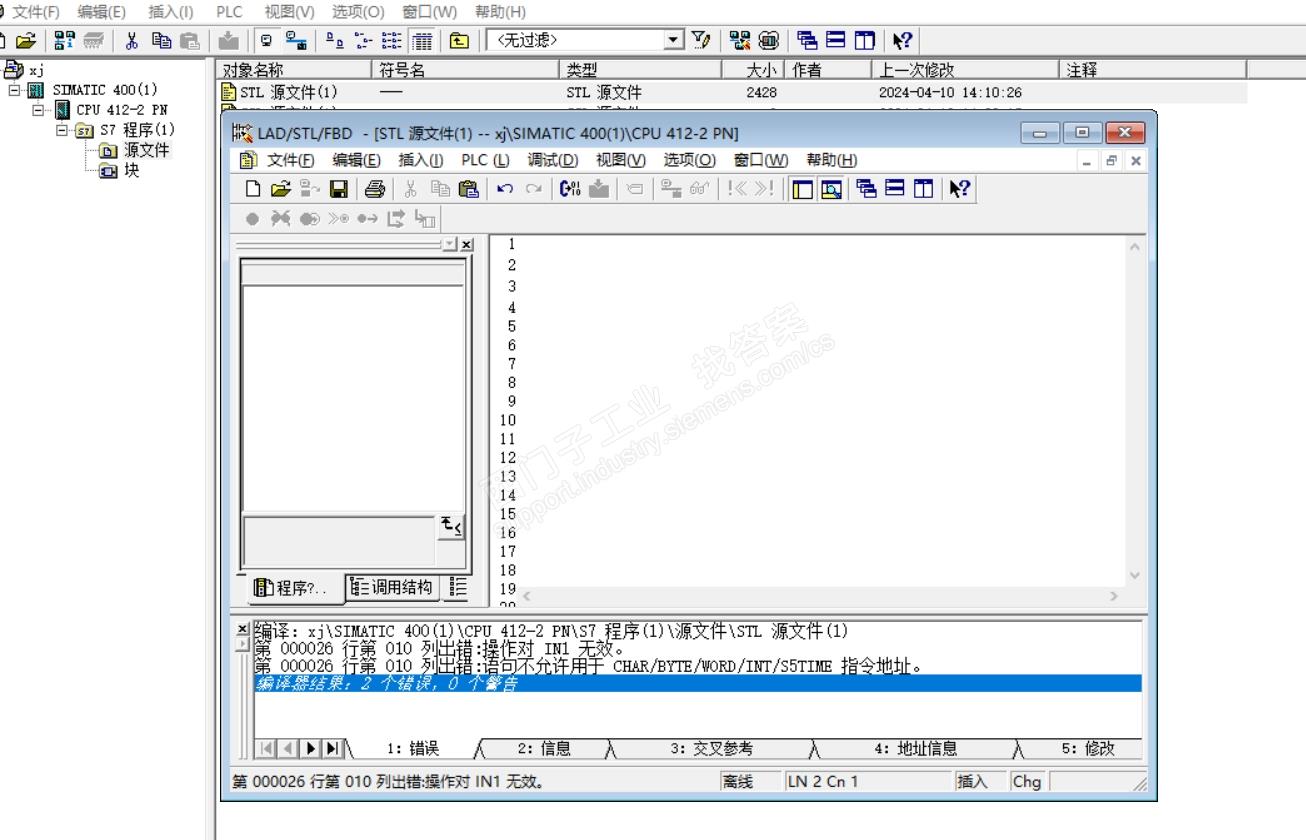
Task: Sort by the 上一次修改 column header
Action: (964, 69)
